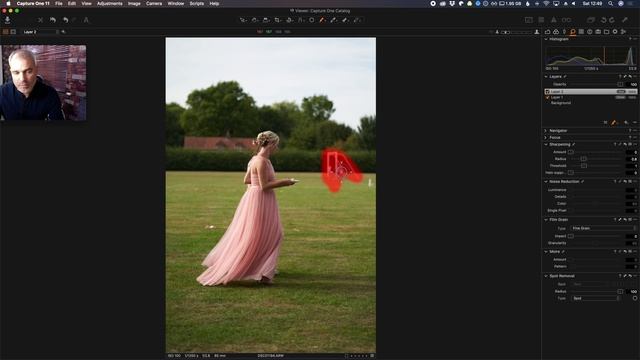The height and width of the screenshot is (360, 640).
Task: Click the edit pencil icon in toolbar
Action: [625, 20]
